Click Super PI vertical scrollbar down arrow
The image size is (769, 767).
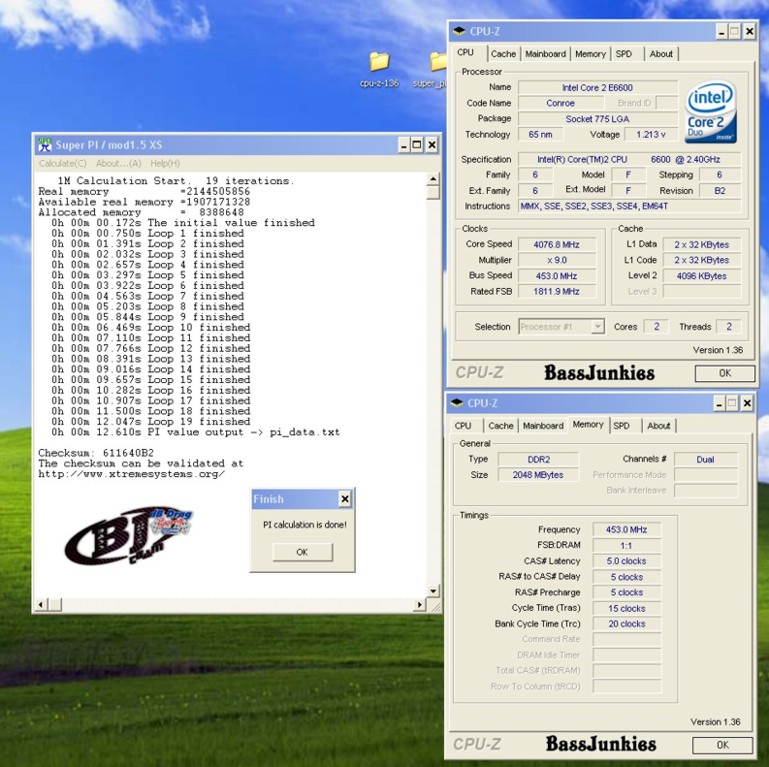[433, 591]
